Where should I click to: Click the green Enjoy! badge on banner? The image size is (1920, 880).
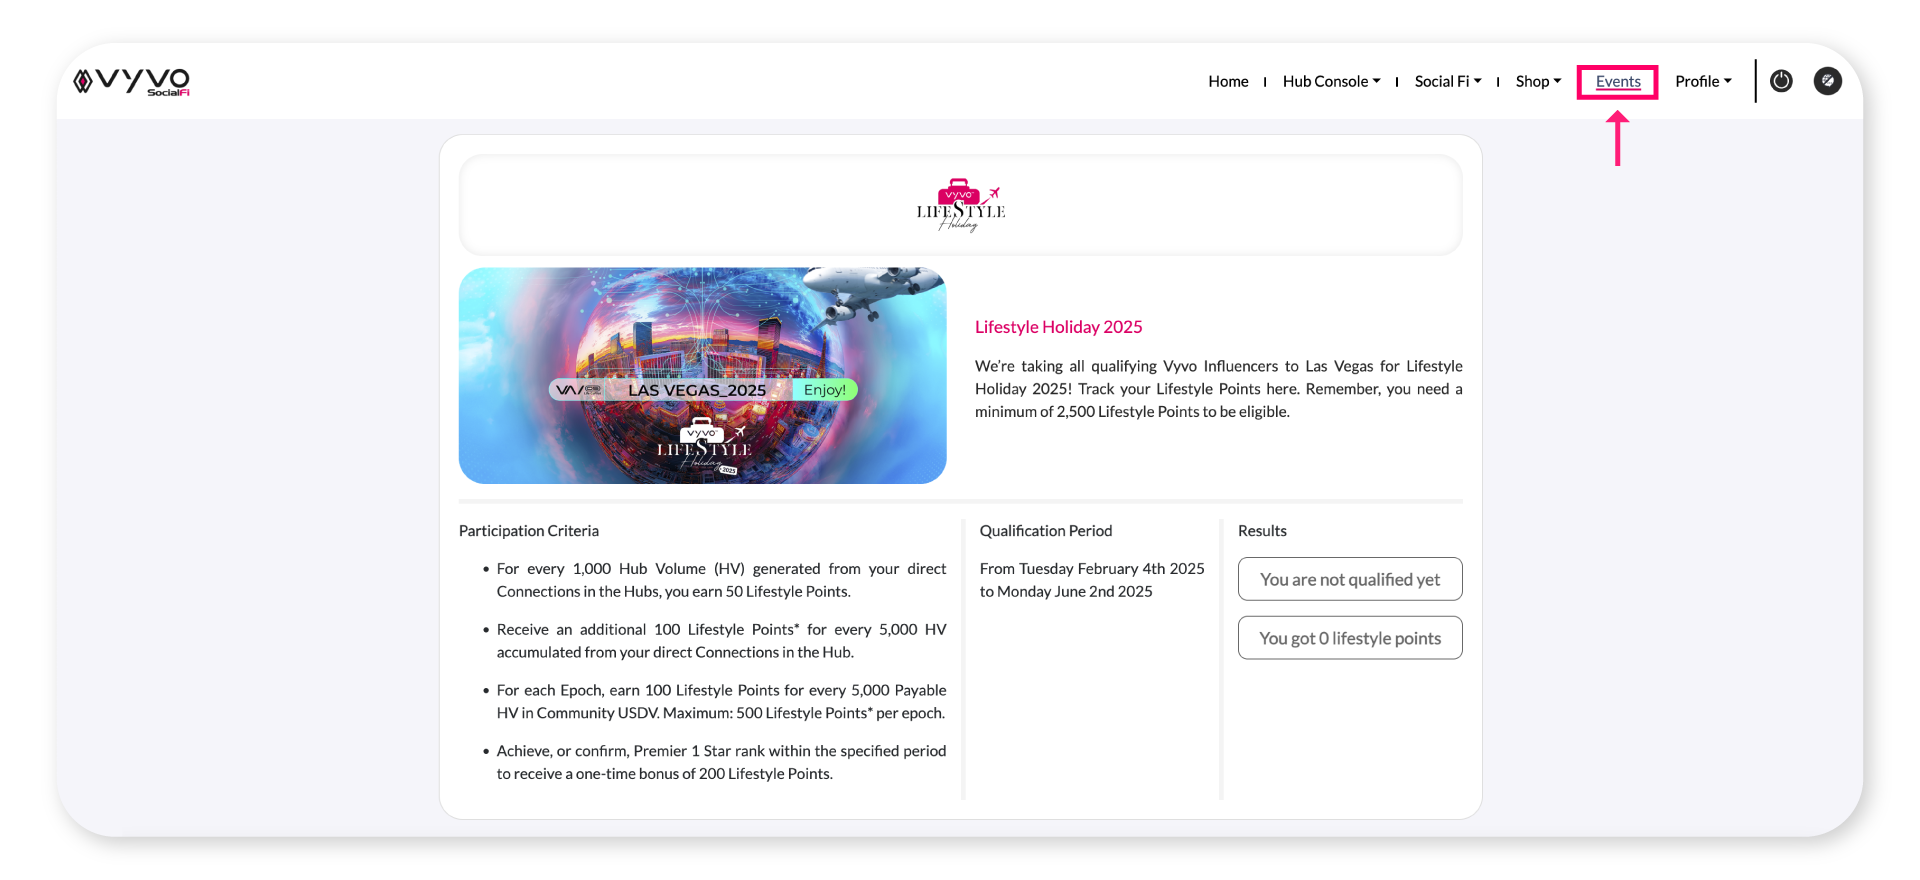pos(824,390)
